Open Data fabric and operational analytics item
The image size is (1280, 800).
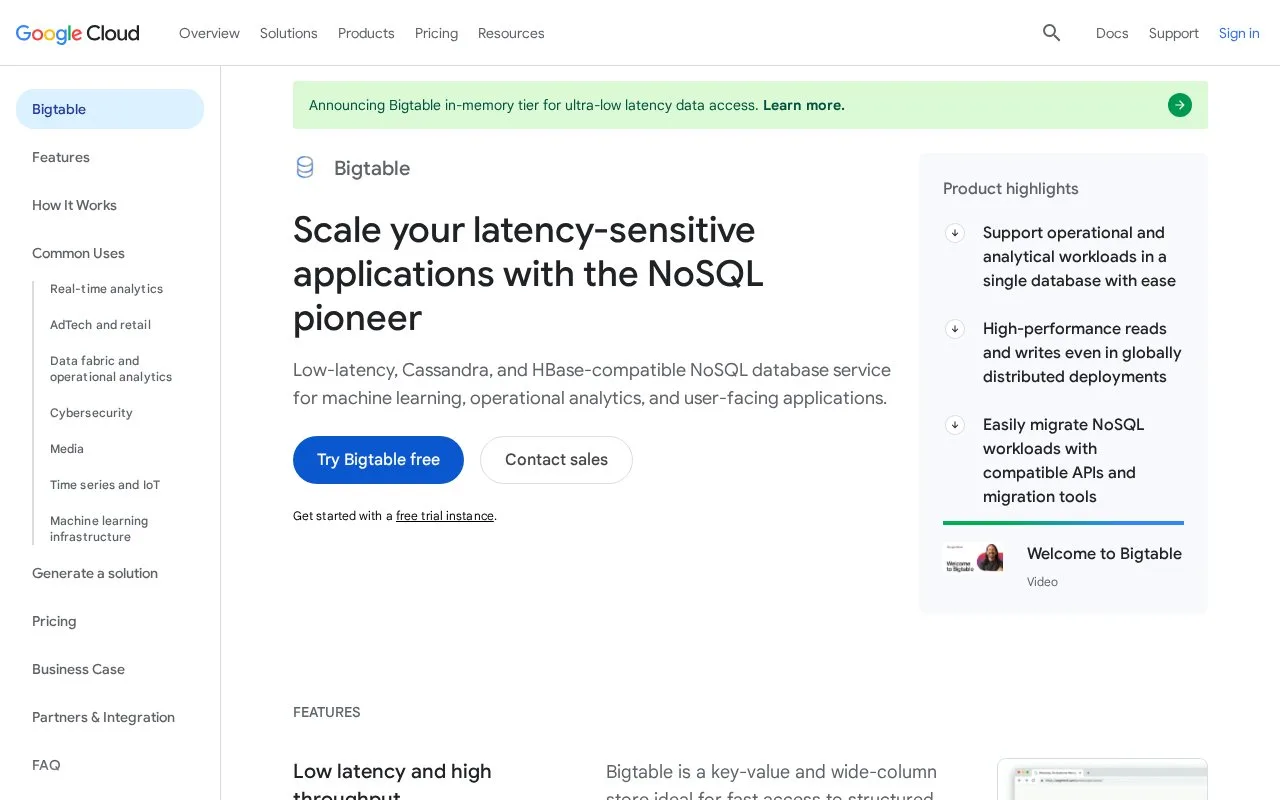tap(111, 369)
